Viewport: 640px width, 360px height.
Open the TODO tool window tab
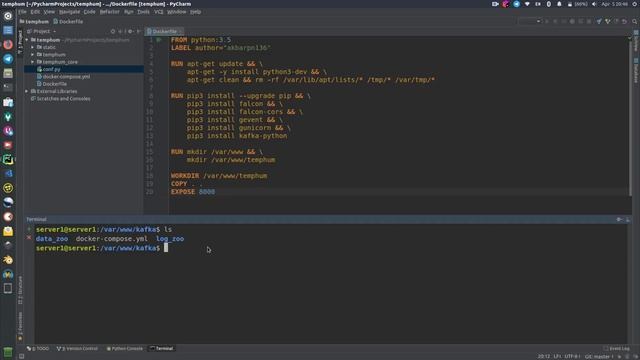click(x=38, y=349)
